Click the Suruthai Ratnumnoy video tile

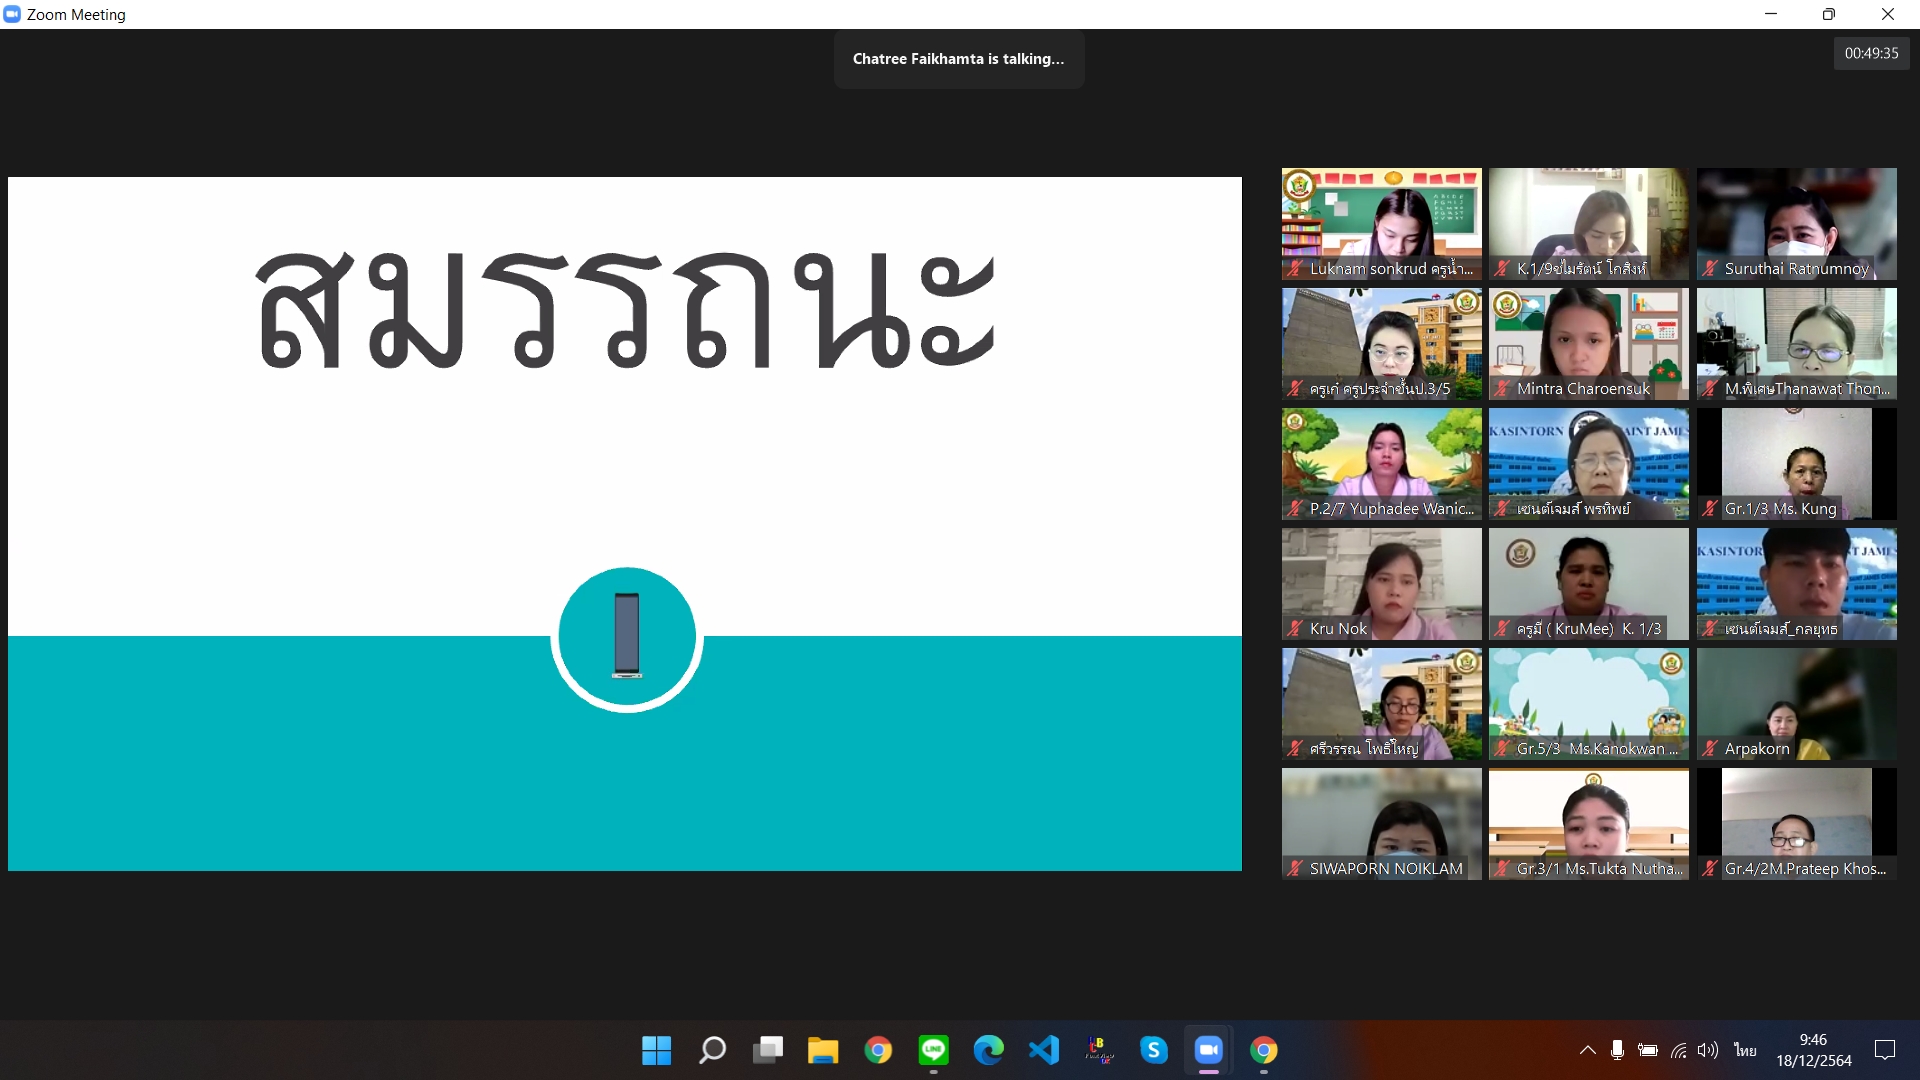coord(1796,224)
